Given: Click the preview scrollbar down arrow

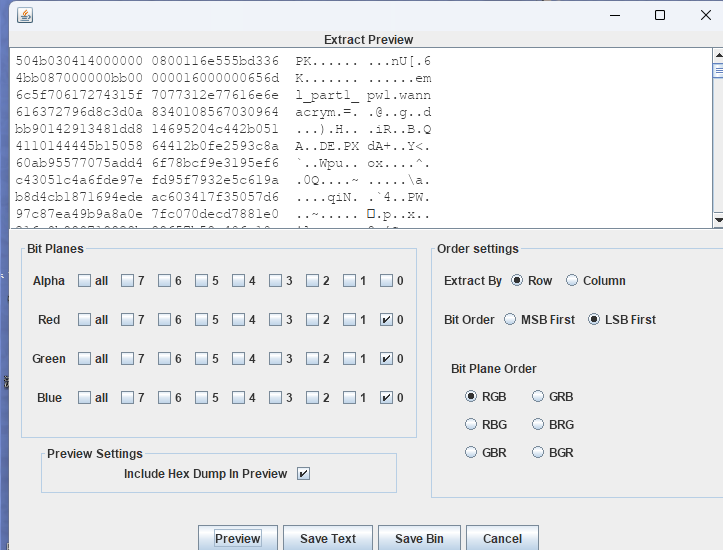Looking at the screenshot, I should click(x=717, y=220).
